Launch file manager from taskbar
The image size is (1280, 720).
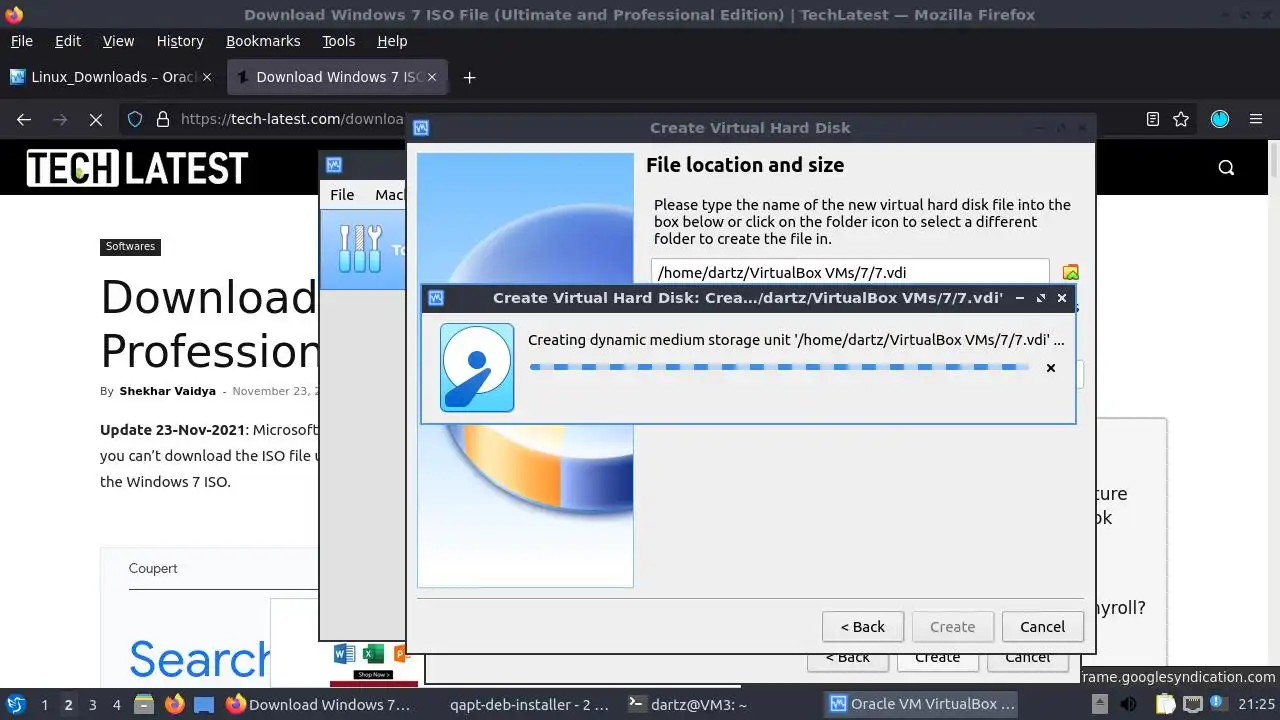point(143,704)
